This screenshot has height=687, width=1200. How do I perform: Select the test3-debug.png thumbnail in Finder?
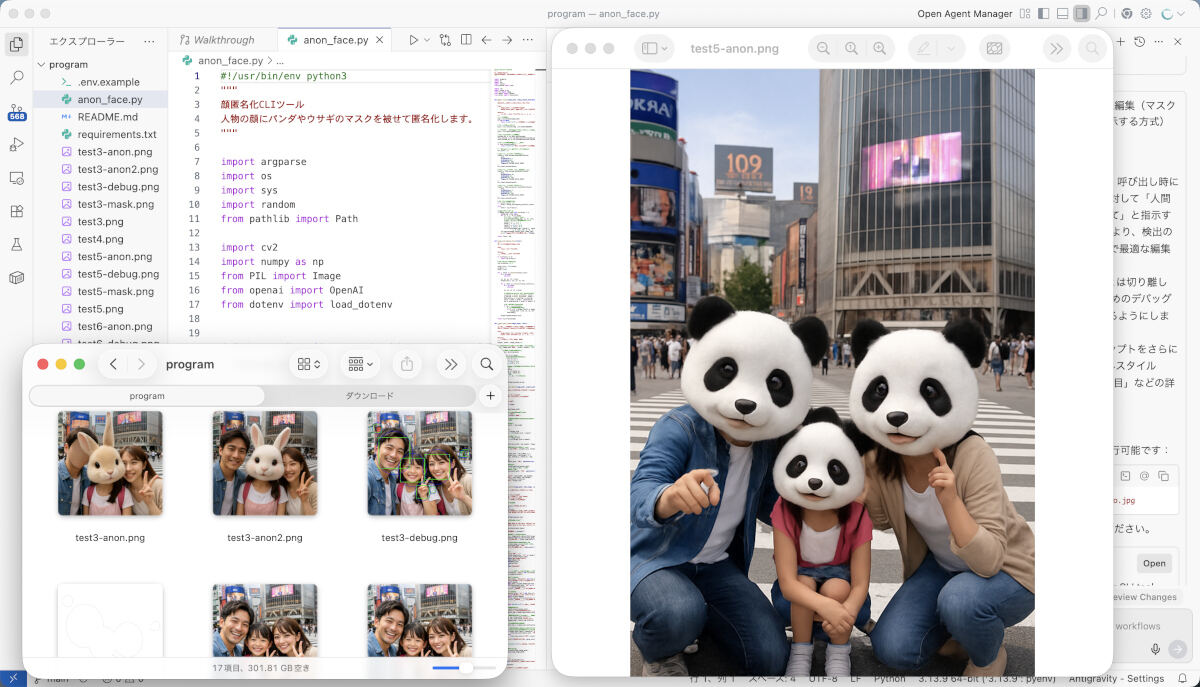tap(419, 462)
